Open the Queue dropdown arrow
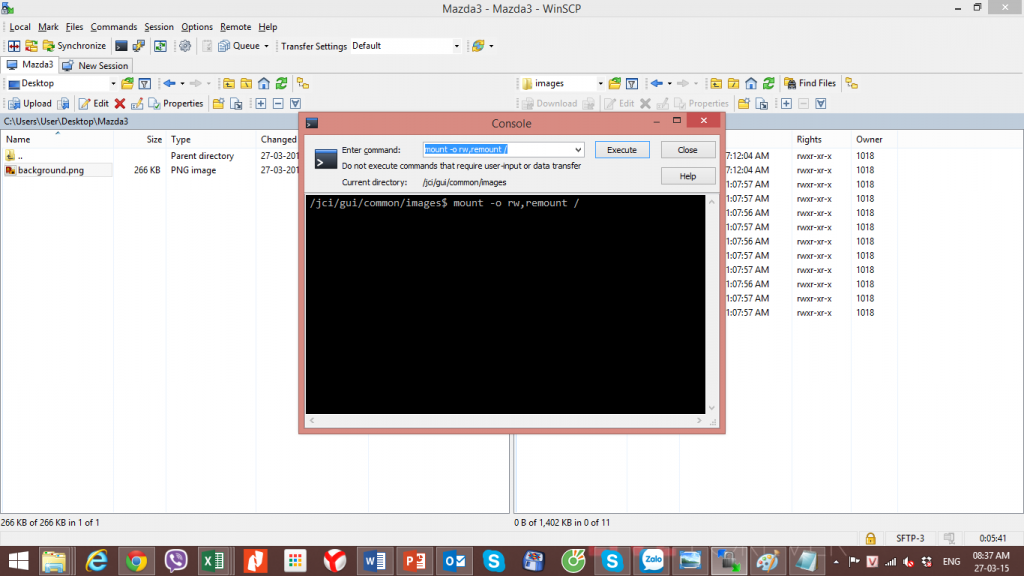Image resolution: width=1024 pixels, height=576 pixels. pos(266,46)
